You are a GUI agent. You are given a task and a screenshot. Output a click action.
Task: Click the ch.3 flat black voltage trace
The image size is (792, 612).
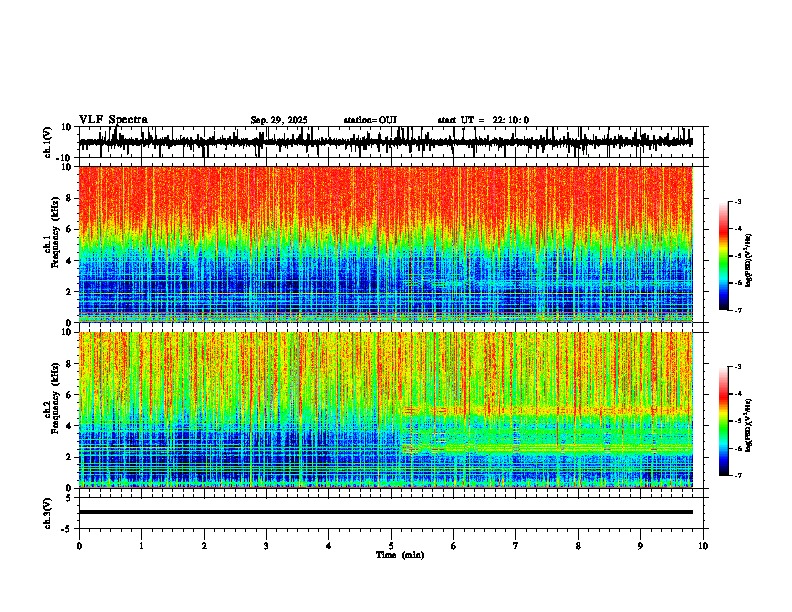385,512
